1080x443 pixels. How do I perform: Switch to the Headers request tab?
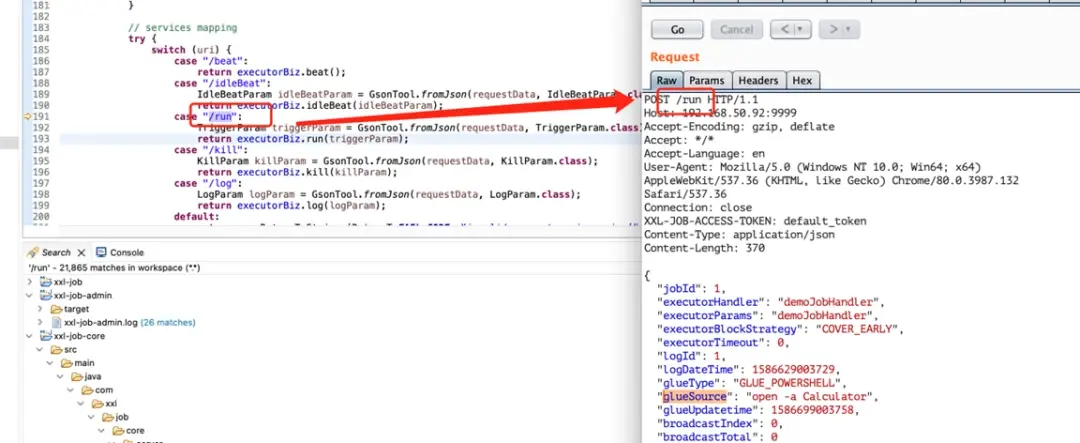[758, 81]
